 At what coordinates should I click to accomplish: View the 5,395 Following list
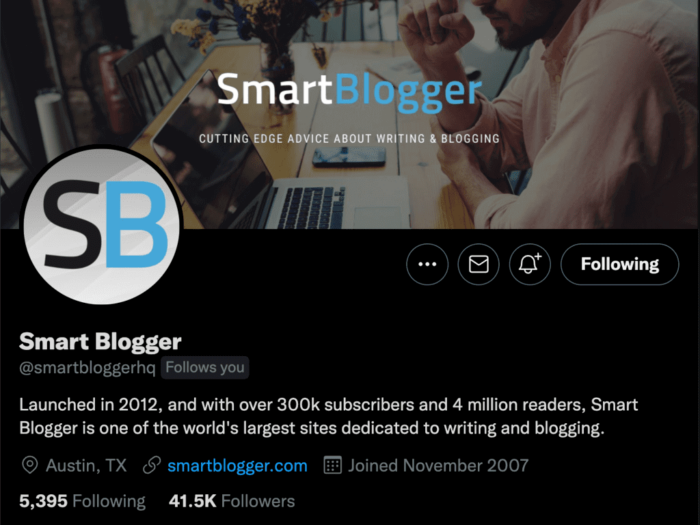click(x=82, y=501)
